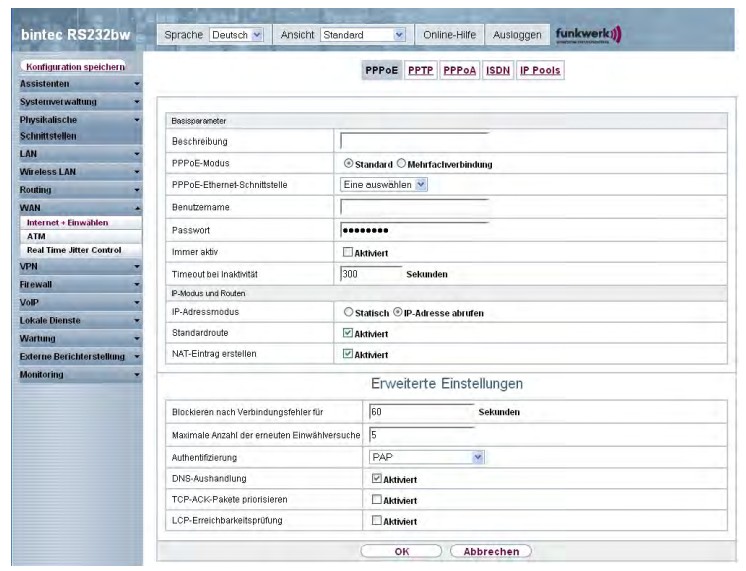Expand the Systemverwaltung menu
746x571 pixels.
point(80,102)
